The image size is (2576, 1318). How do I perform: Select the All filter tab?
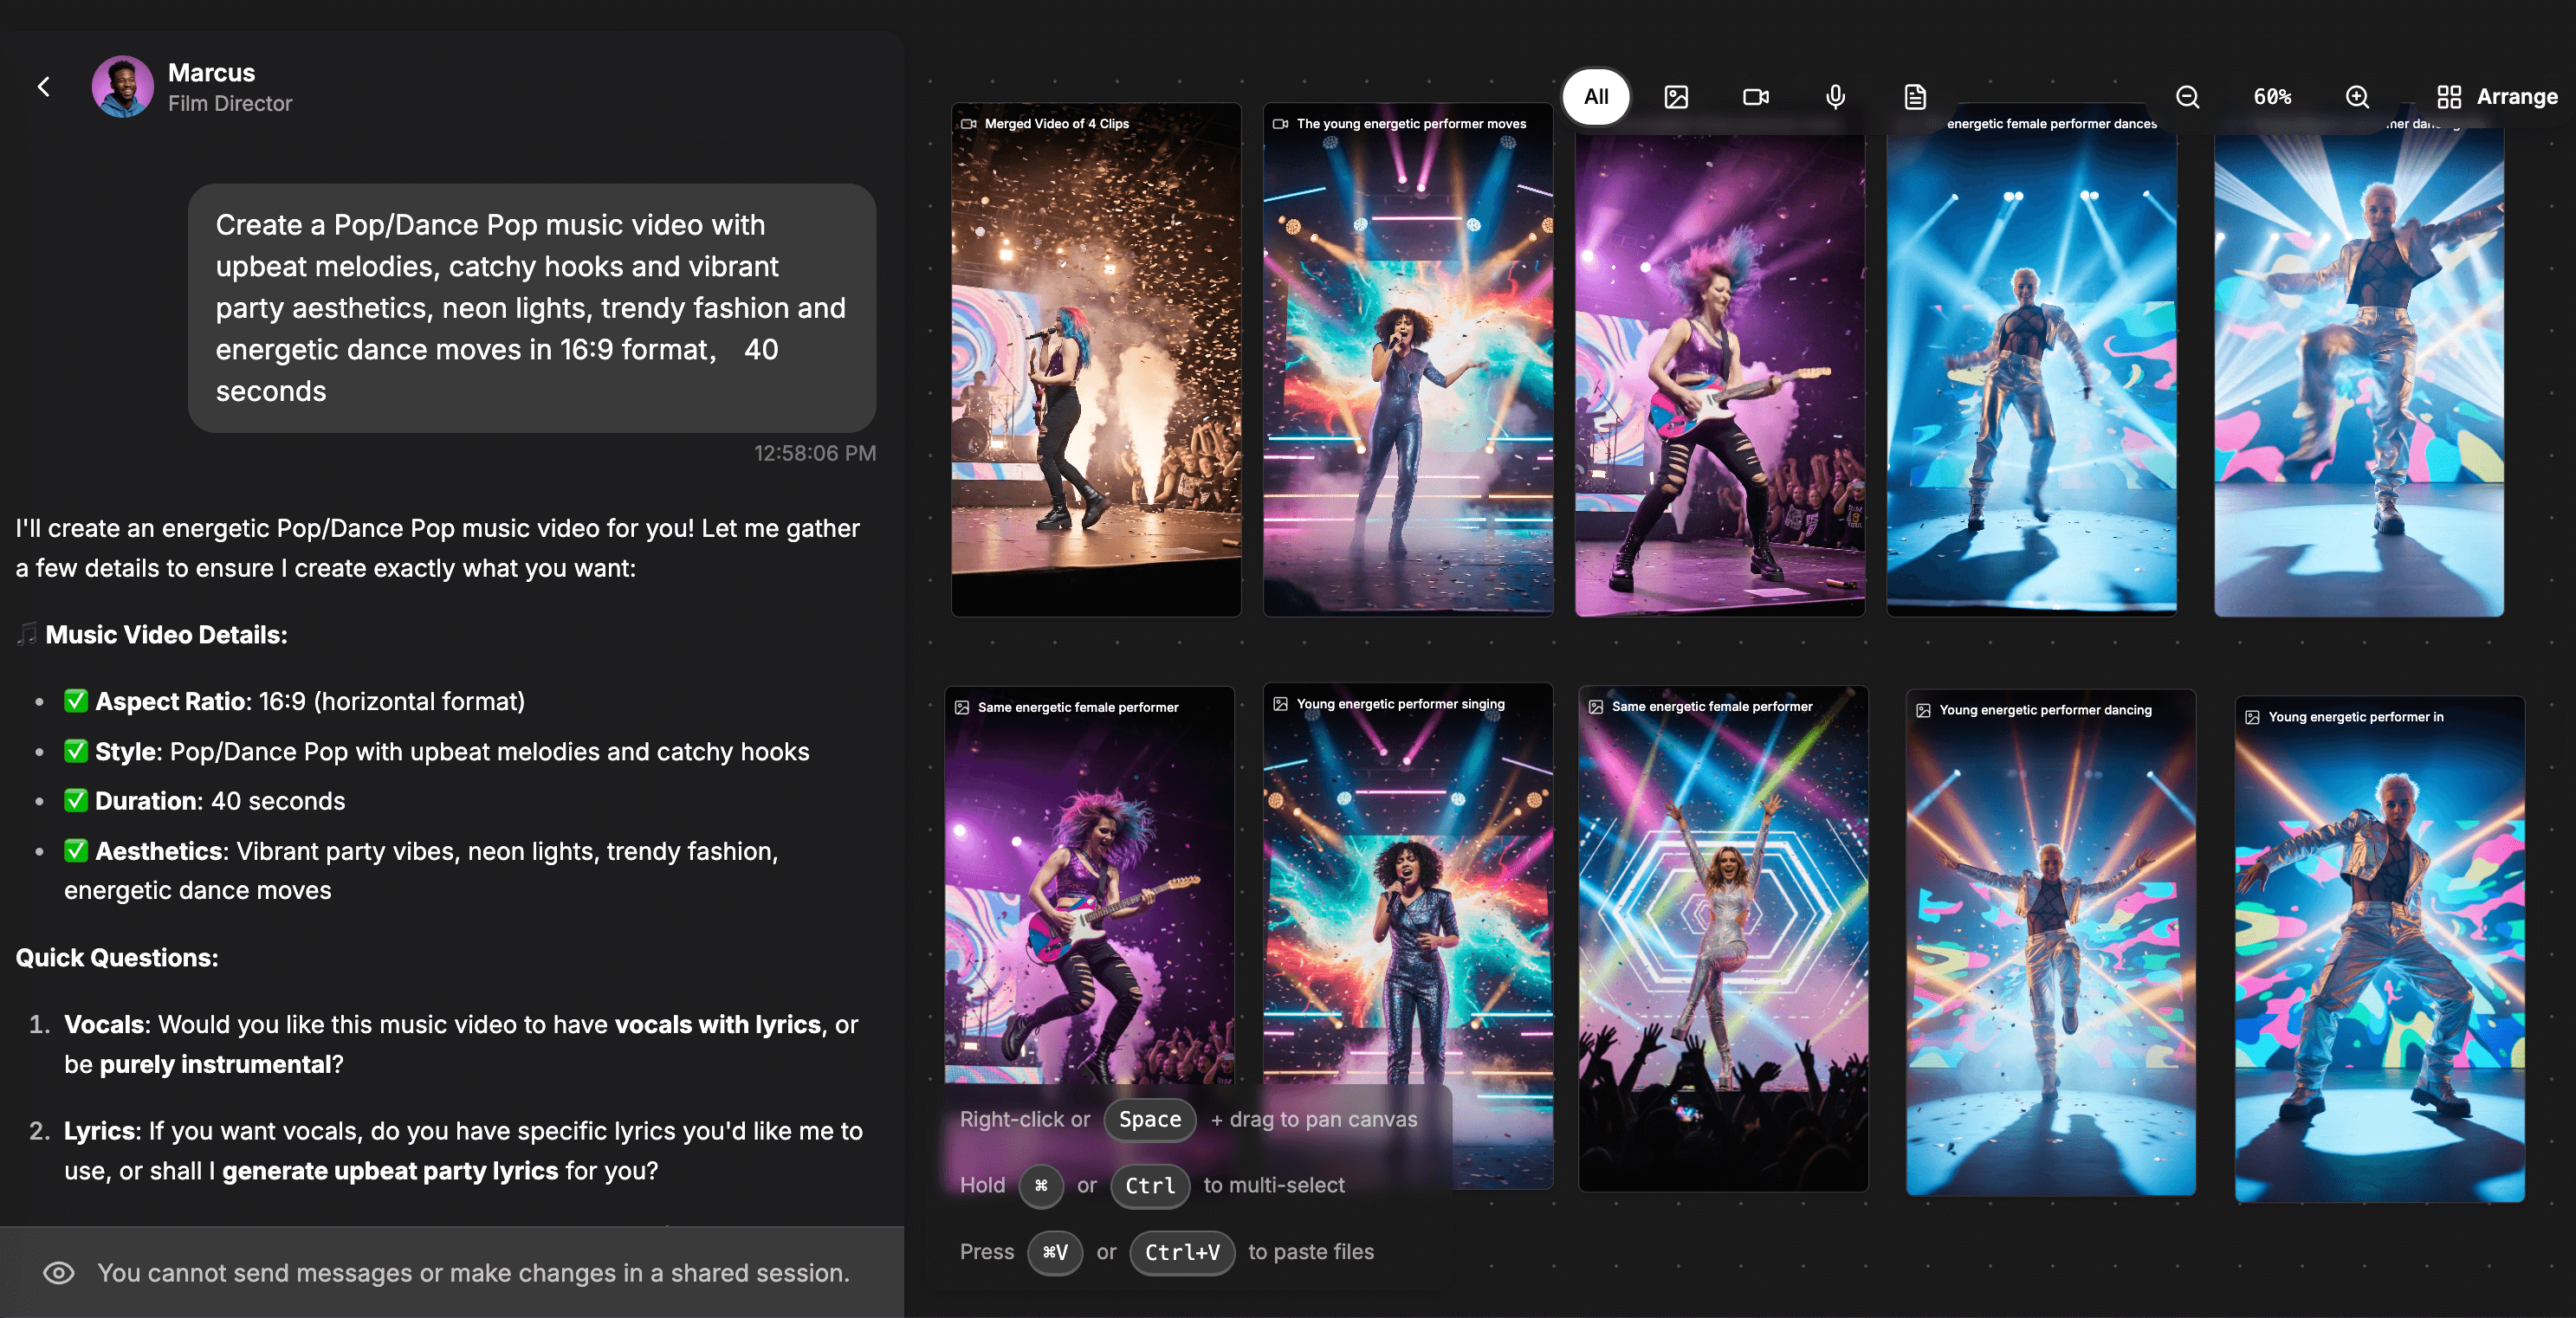(1596, 97)
